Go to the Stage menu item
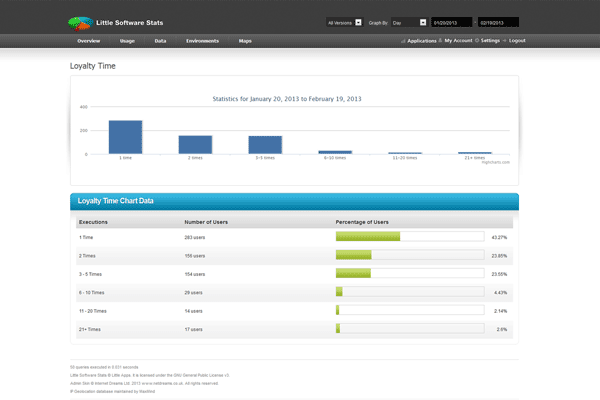The height and width of the screenshot is (400, 600). tap(127, 41)
